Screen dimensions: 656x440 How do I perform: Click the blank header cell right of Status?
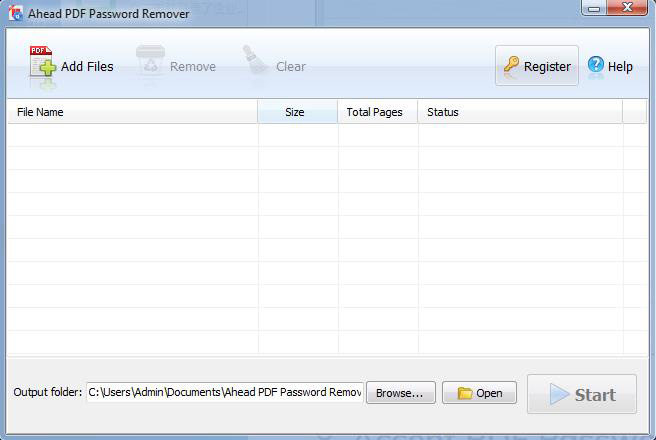coord(634,112)
